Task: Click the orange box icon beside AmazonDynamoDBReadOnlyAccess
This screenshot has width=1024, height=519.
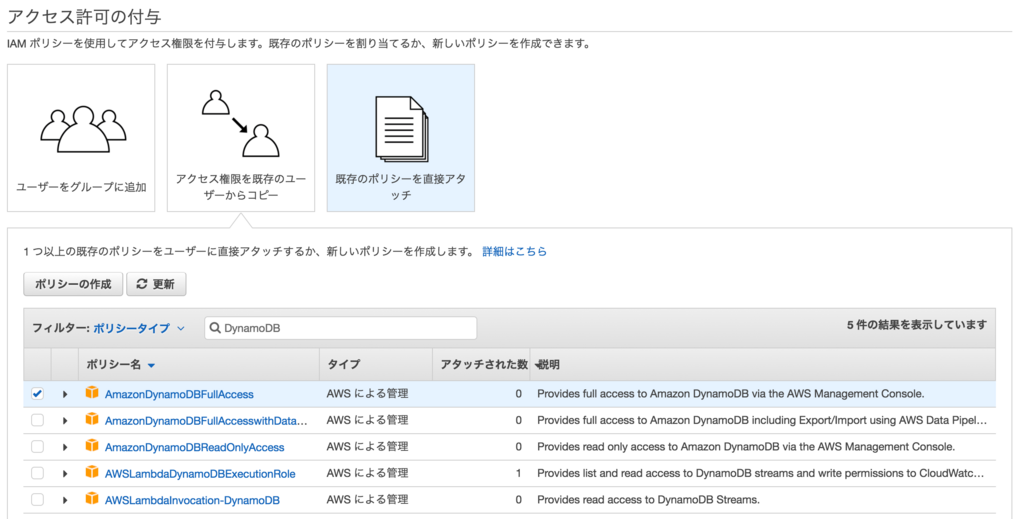Action: pos(92,447)
